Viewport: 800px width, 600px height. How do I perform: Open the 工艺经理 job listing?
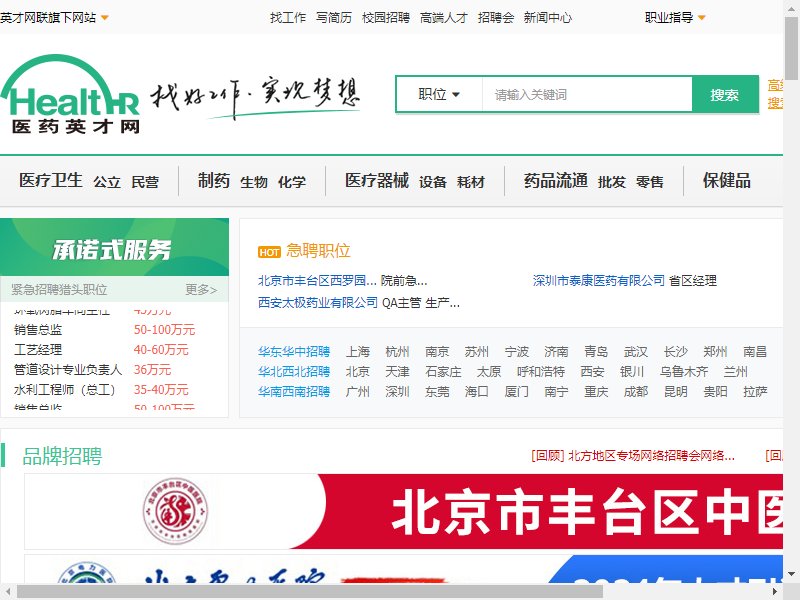coord(38,349)
